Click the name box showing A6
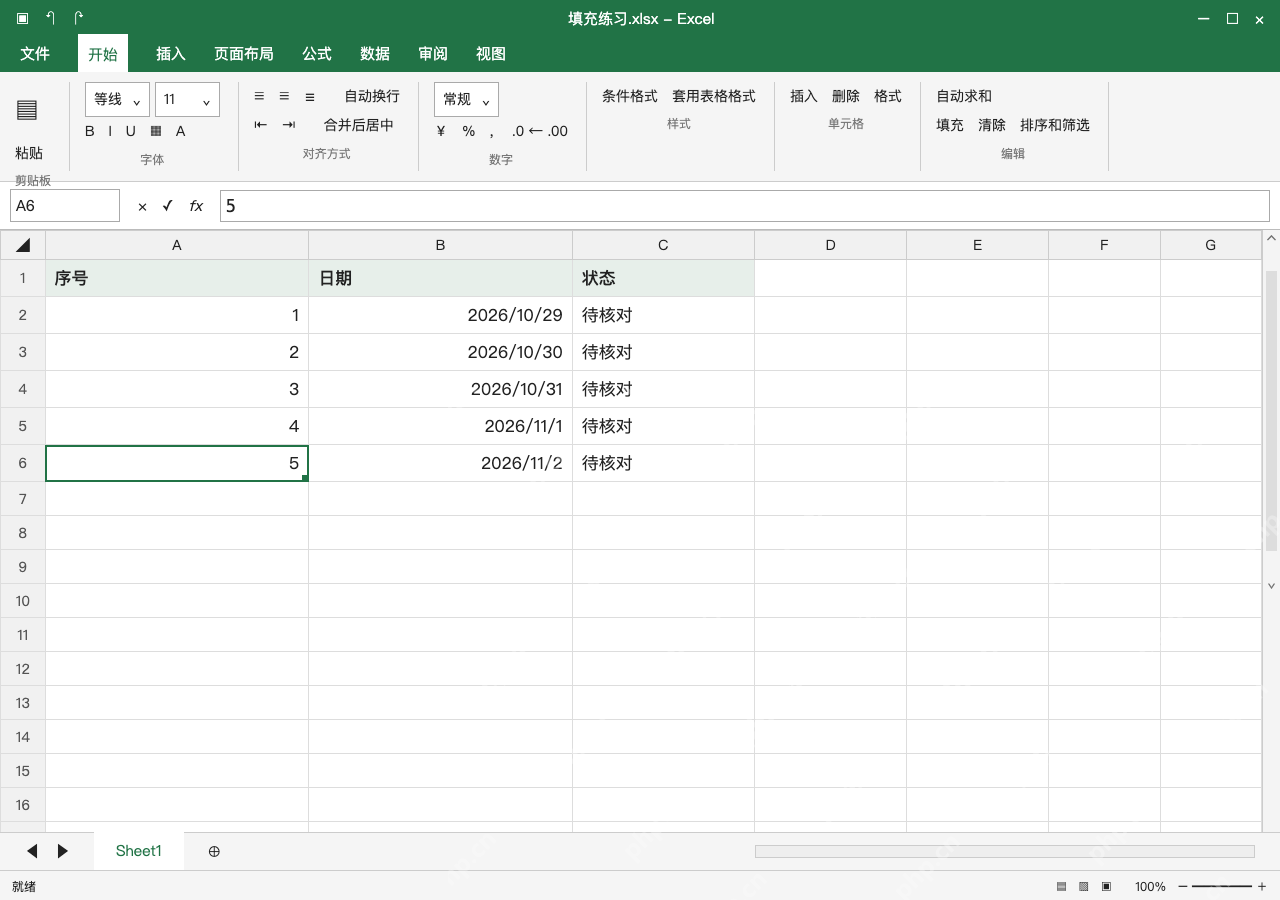Screen dimensions: 1280x900 click(x=65, y=206)
